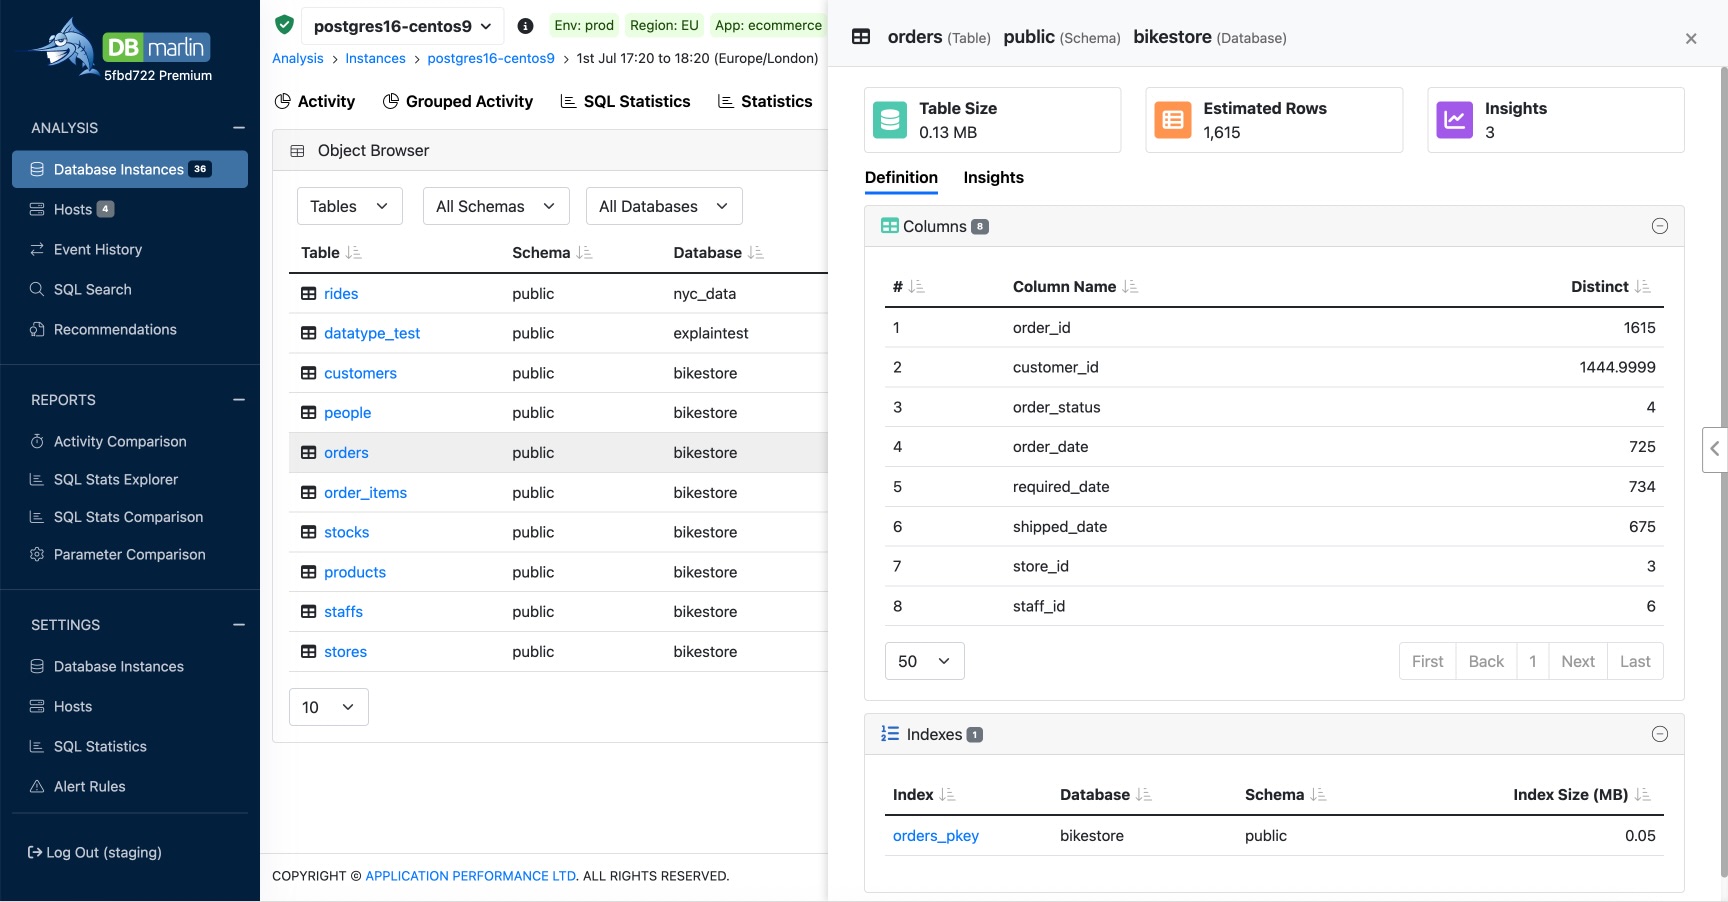This screenshot has height=902, width=1728.
Task: Switch to the SQL Statistics tab
Action: tap(625, 101)
